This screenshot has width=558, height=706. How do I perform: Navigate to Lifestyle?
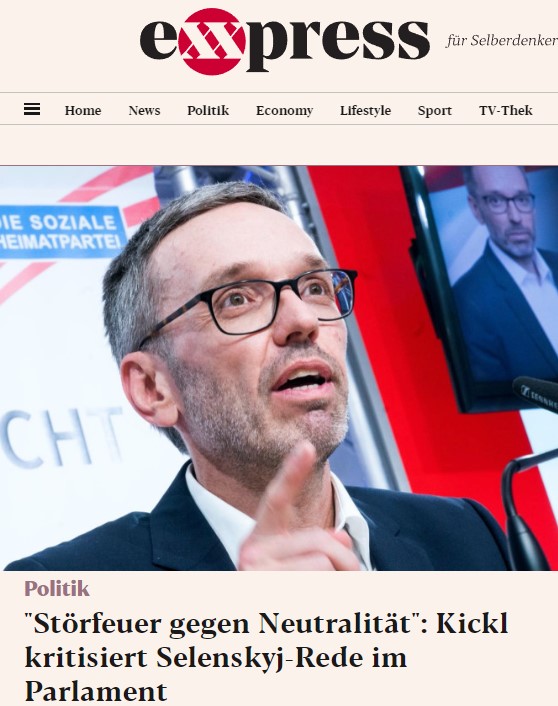(x=365, y=111)
